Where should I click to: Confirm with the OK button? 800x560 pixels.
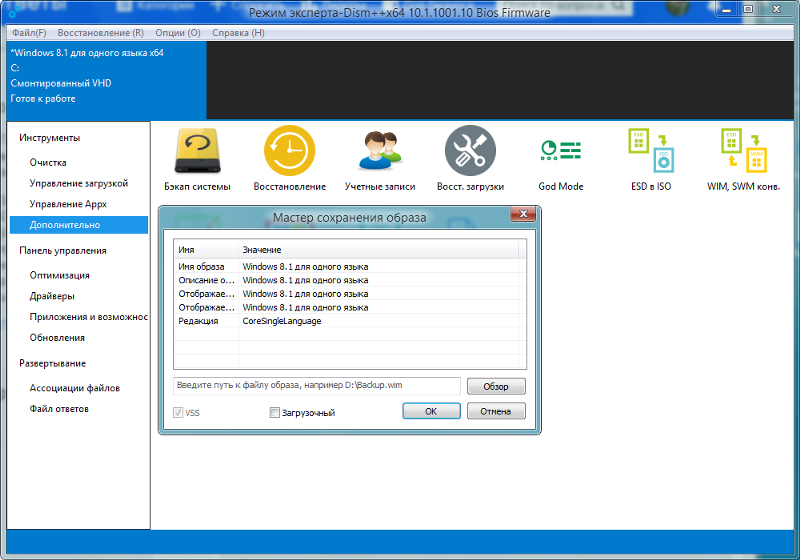pyautogui.click(x=431, y=411)
